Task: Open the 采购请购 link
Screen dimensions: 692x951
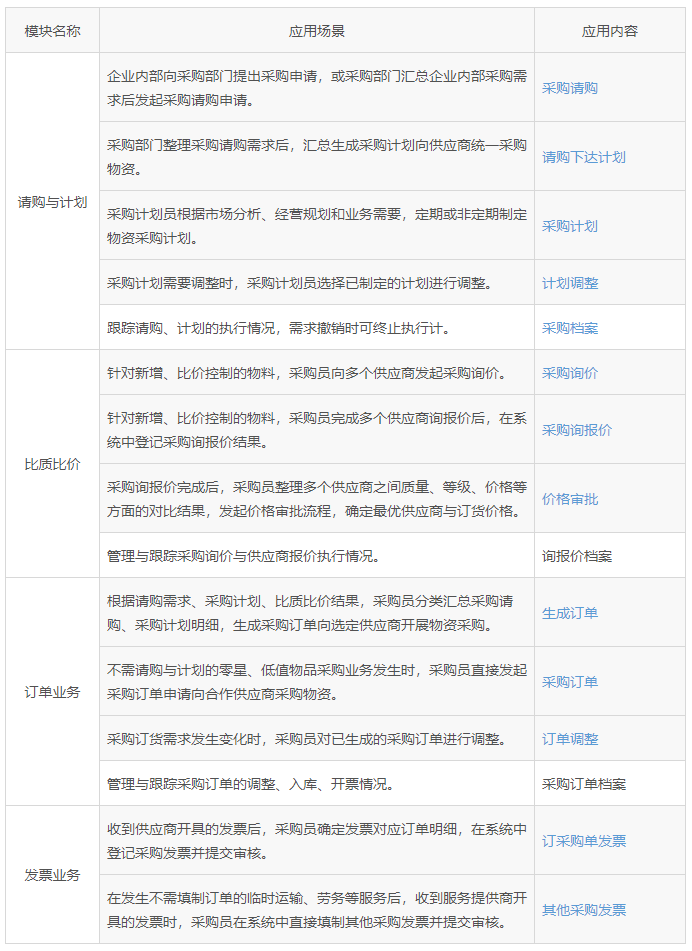Action: click(569, 88)
